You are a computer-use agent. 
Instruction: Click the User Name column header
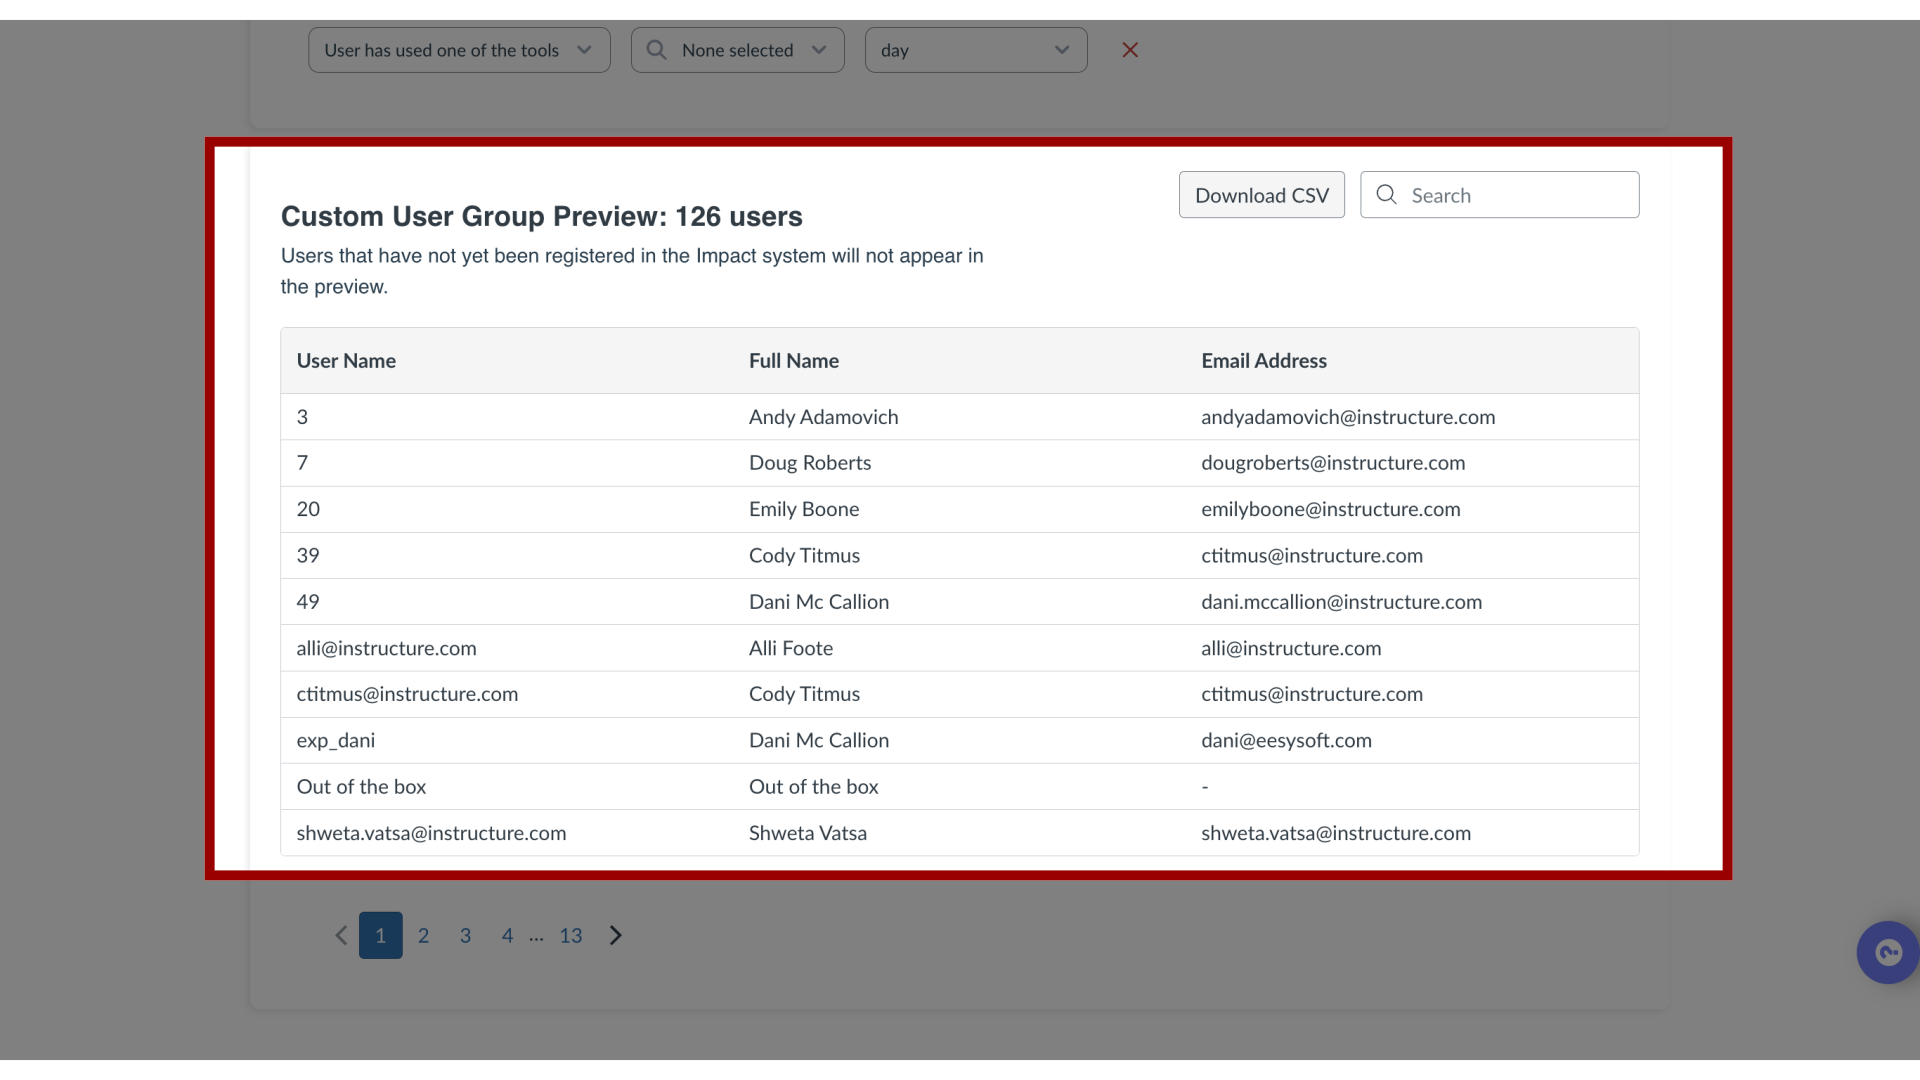[346, 361]
